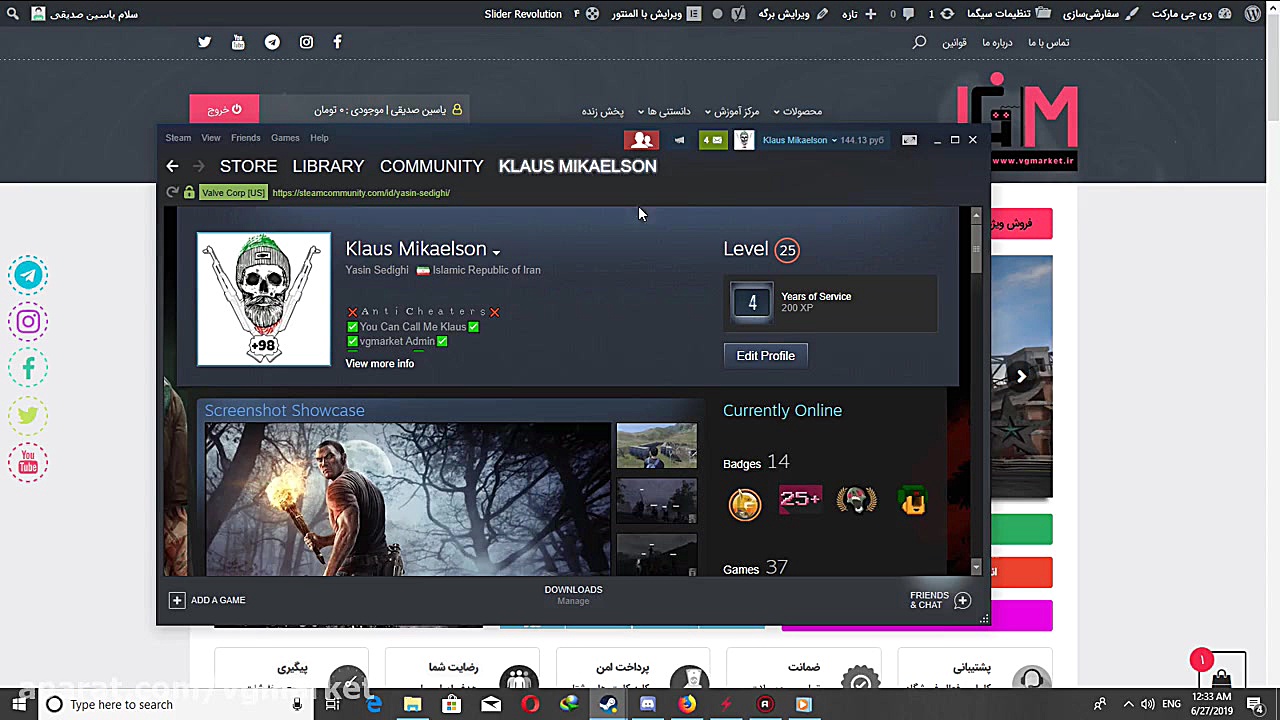
Task: Open Steam from the Windows taskbar
Action: 609,704
